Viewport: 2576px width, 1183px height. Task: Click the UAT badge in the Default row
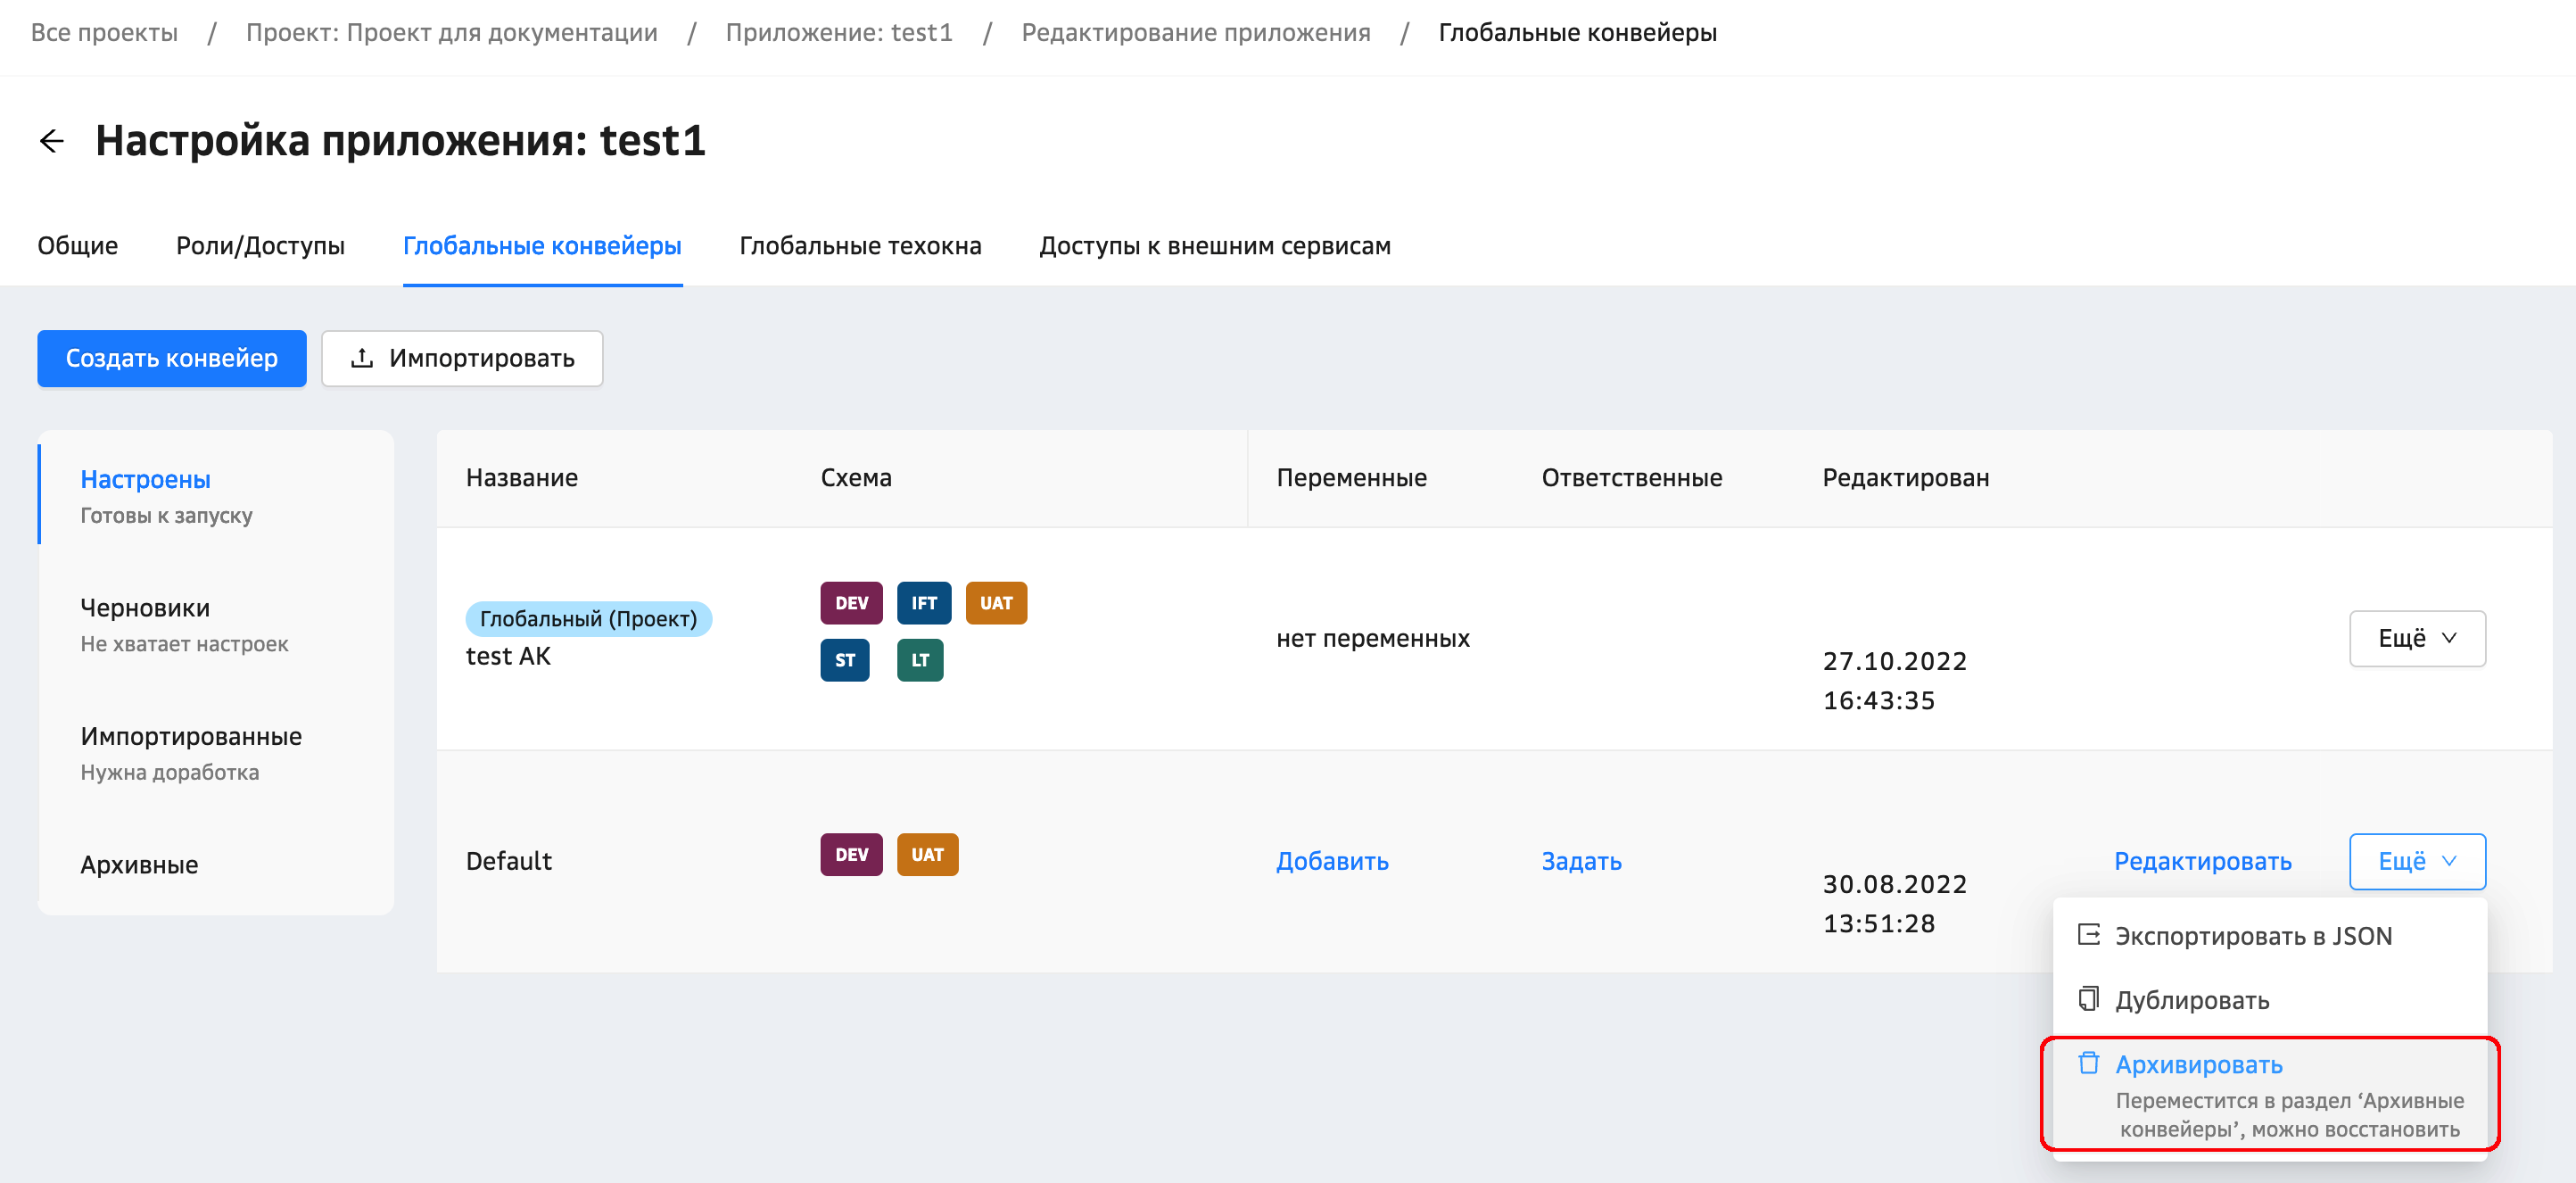926,855
